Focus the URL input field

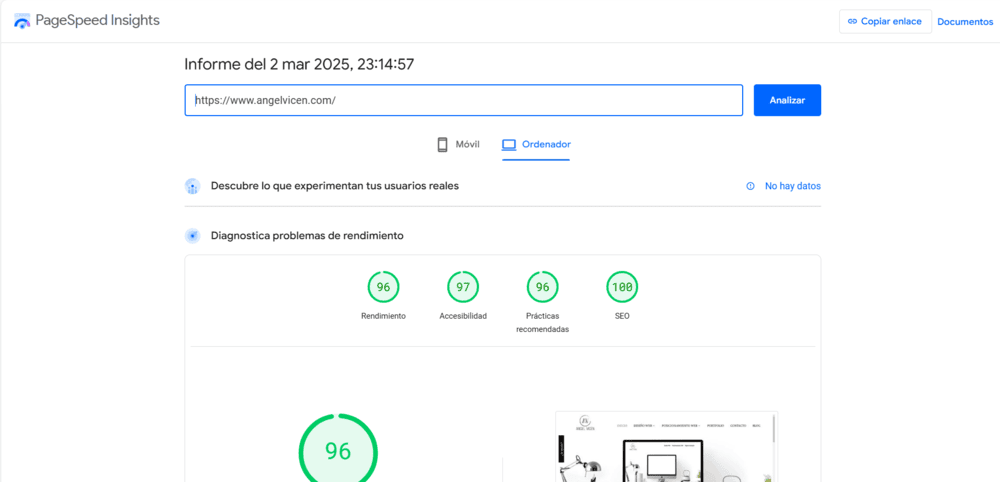point(464,100)
